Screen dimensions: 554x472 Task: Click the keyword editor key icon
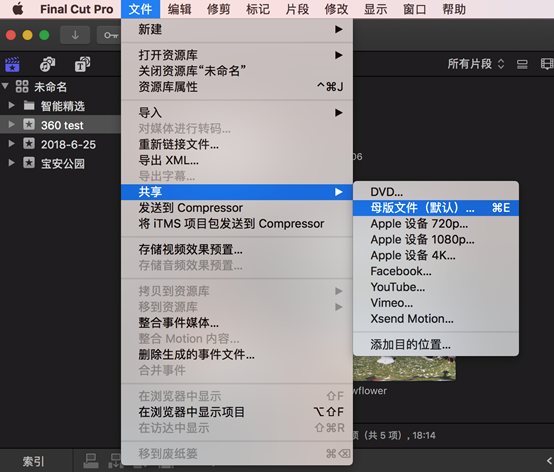pyautogui.click(x=111, y=35)
